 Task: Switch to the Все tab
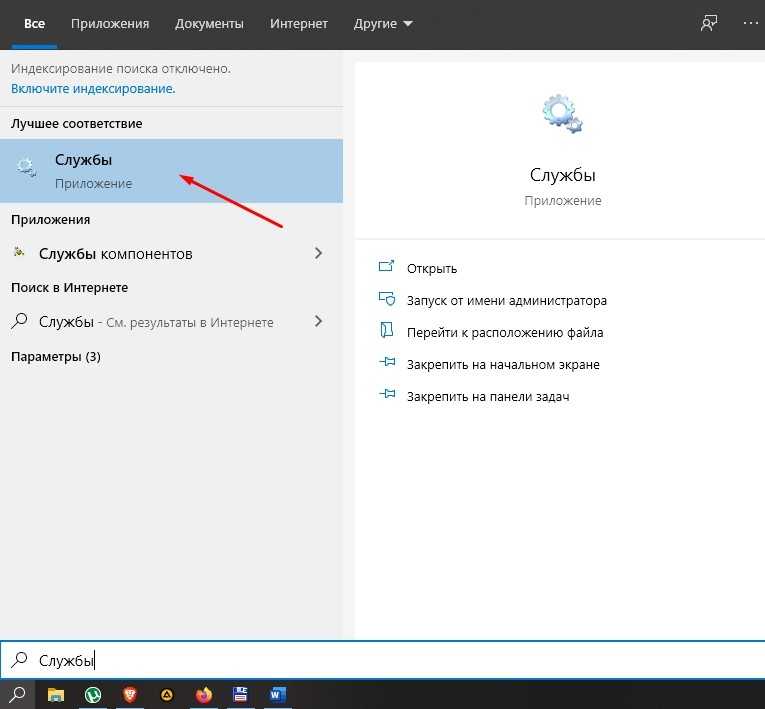point(34,23)
